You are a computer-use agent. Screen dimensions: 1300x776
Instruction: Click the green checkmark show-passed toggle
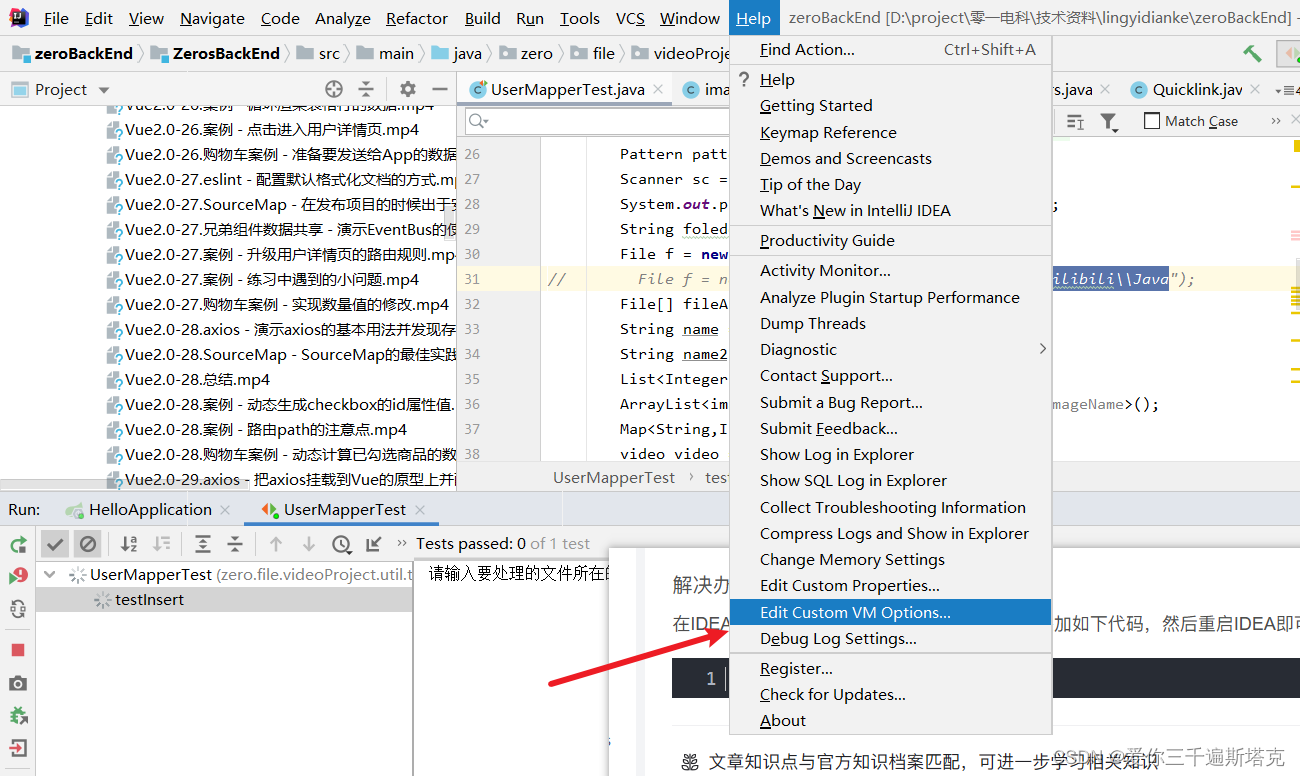55,543
